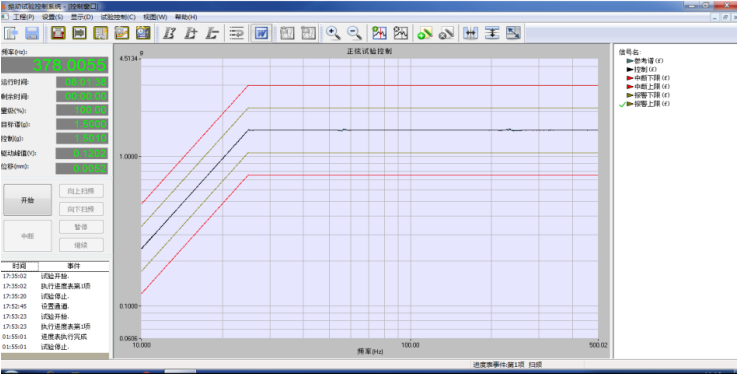
Task: Click the 开始 start button
Action: coord(28,200)
